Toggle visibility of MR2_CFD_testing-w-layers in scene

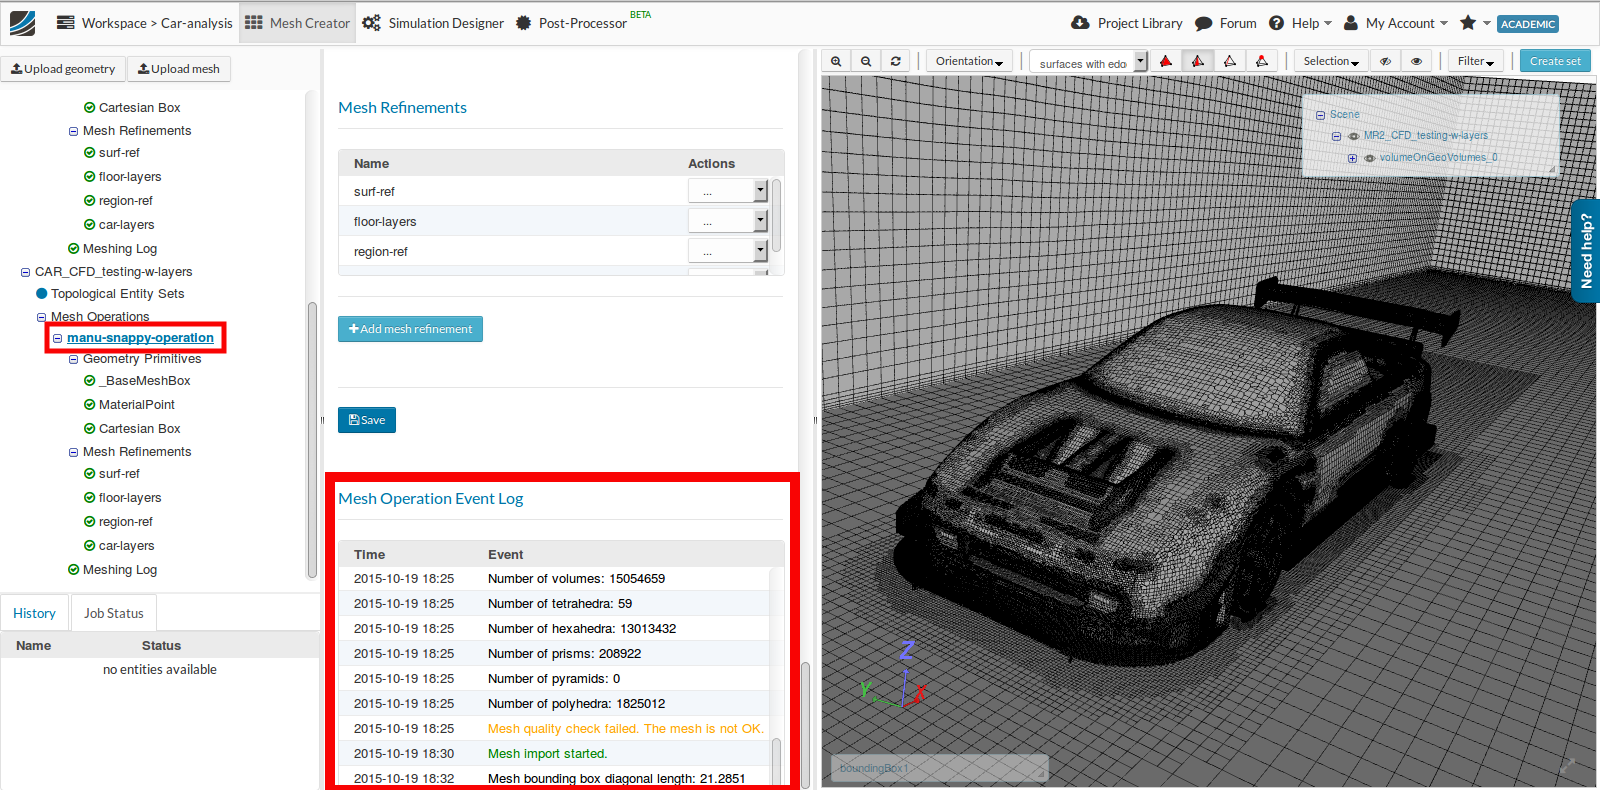point(1354,136)
